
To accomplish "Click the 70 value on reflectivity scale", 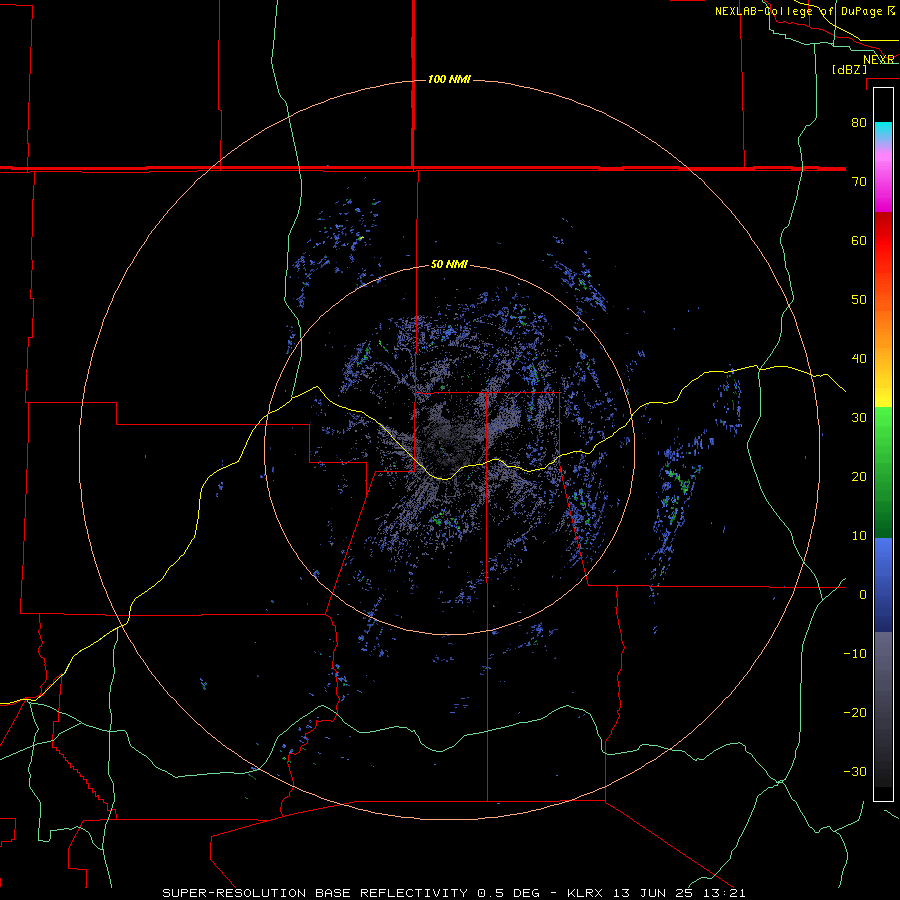I will [859, 181].
